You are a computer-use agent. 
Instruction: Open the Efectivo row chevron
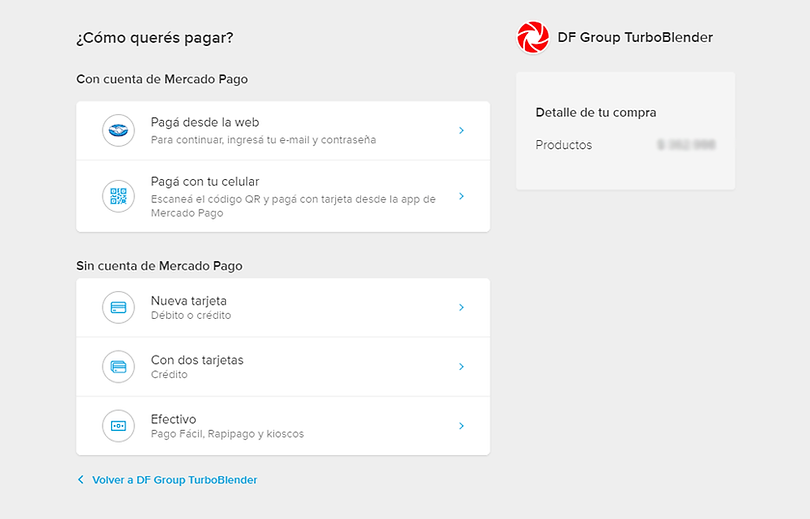(461, 426)
